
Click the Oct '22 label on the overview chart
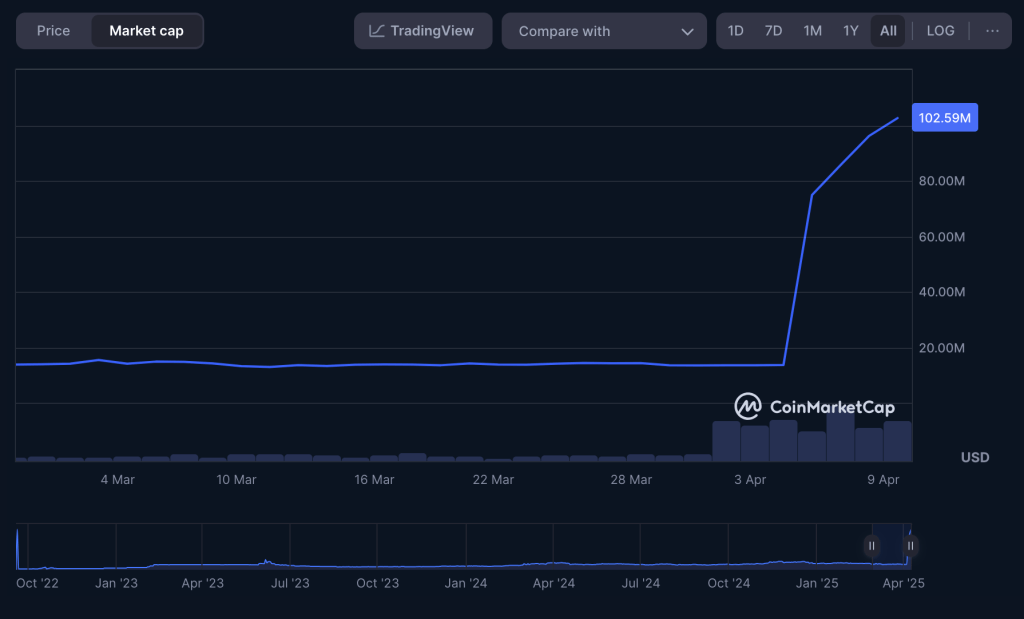(37, 582)
